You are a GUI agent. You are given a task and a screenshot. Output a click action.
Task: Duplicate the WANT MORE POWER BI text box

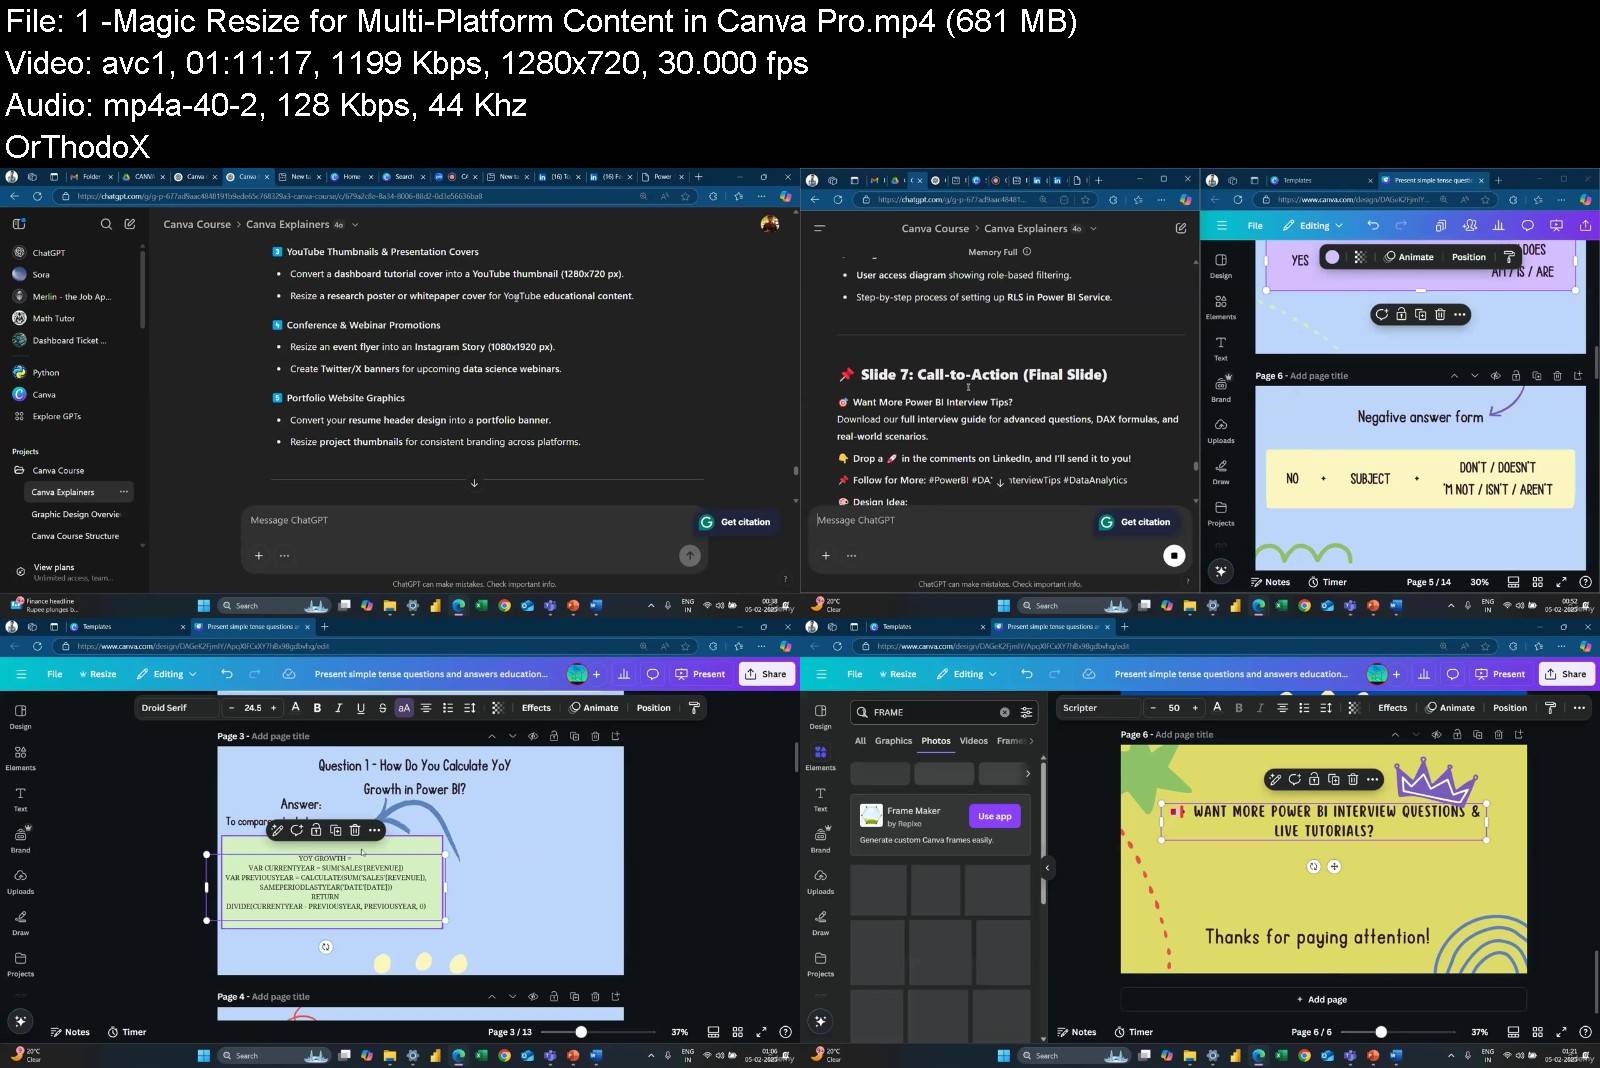1334,779
